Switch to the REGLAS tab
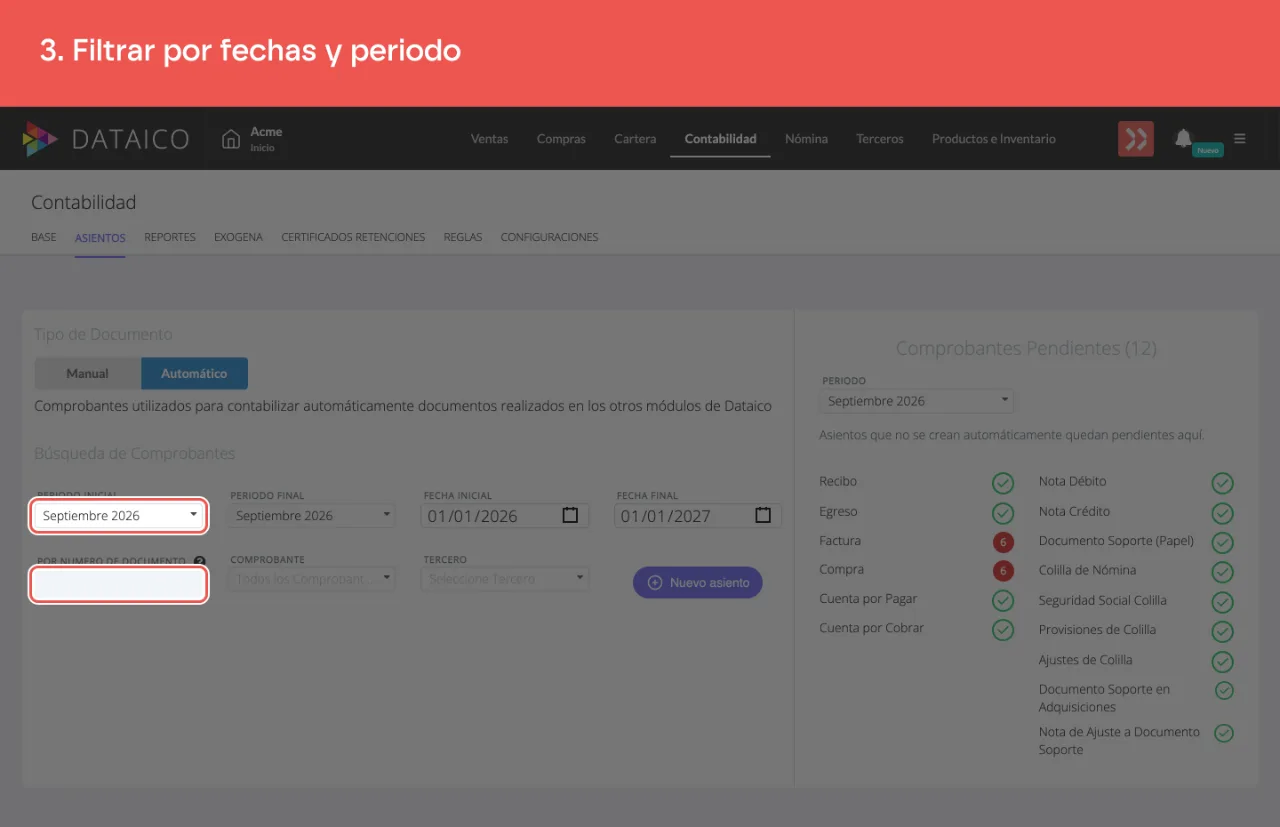This screenshot has width=1280, height=827. coord(463,238)
